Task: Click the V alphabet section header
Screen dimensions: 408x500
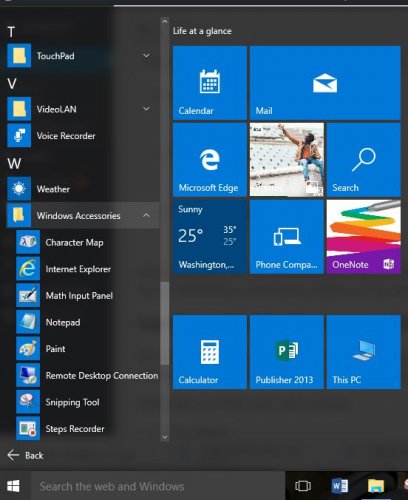Action: pyautogui.click(x=12, y=84)
